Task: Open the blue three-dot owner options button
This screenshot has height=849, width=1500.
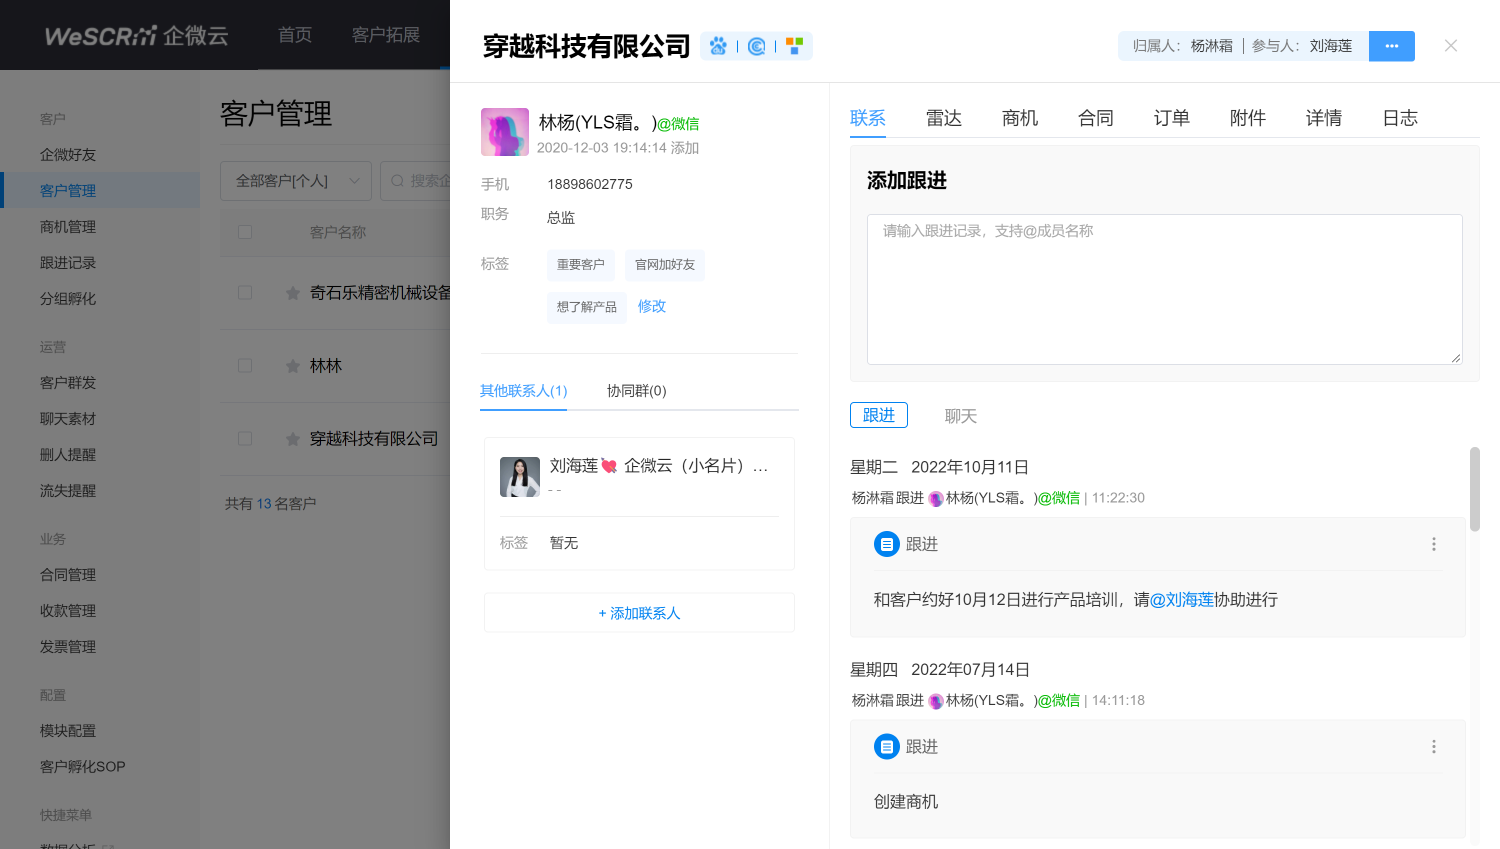Action: [1391, 46]
